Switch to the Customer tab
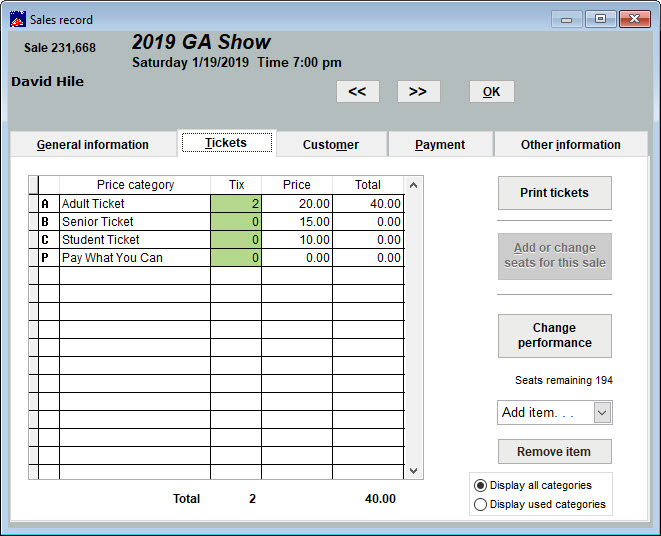The image size is (661, 536). (x=331, y=145)
